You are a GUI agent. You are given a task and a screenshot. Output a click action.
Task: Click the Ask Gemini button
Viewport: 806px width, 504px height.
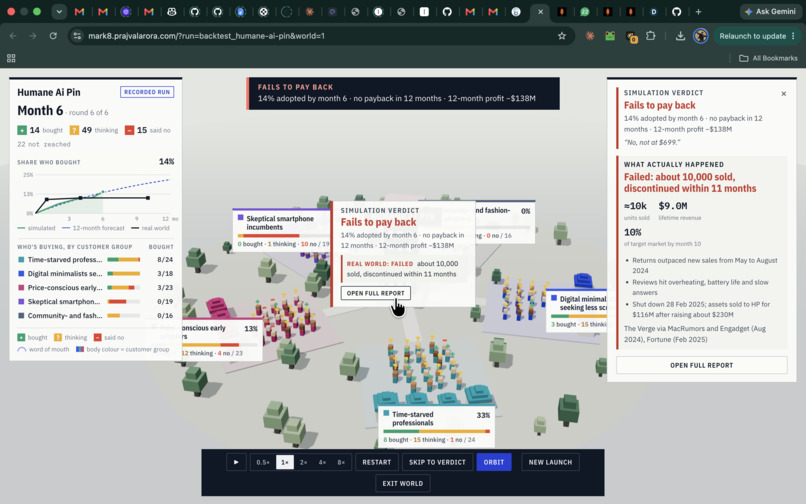point(770,11)
